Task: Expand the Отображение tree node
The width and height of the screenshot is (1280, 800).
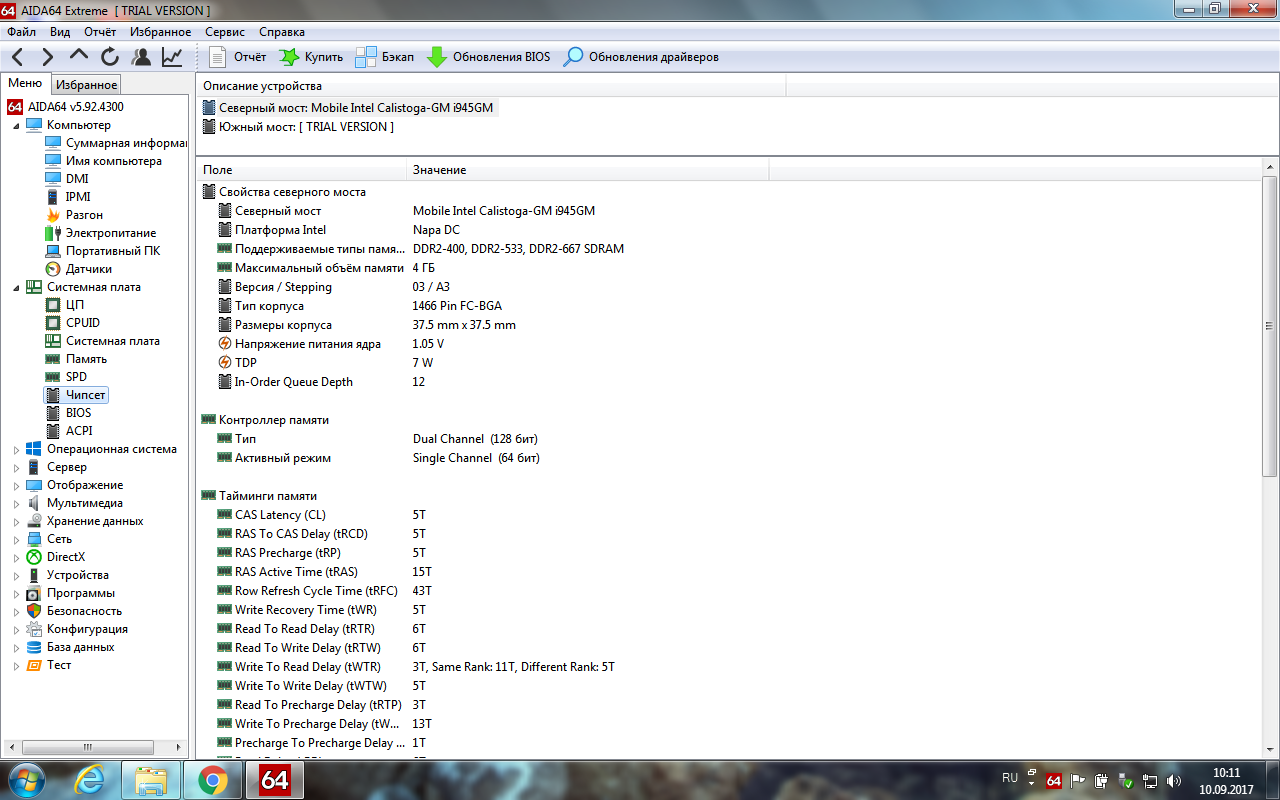Action: (x=15, y=485)
